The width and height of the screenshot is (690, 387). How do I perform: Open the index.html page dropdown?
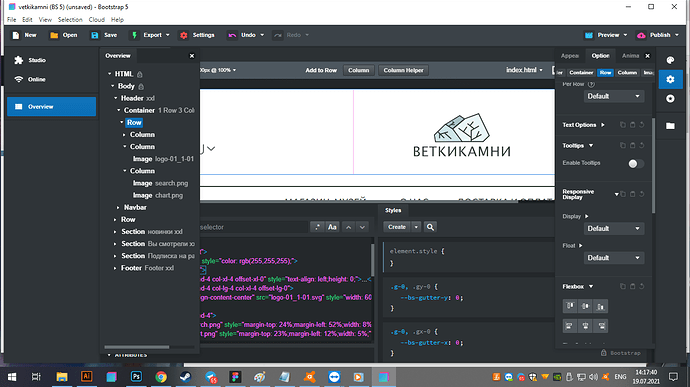[x=525, y=70]
